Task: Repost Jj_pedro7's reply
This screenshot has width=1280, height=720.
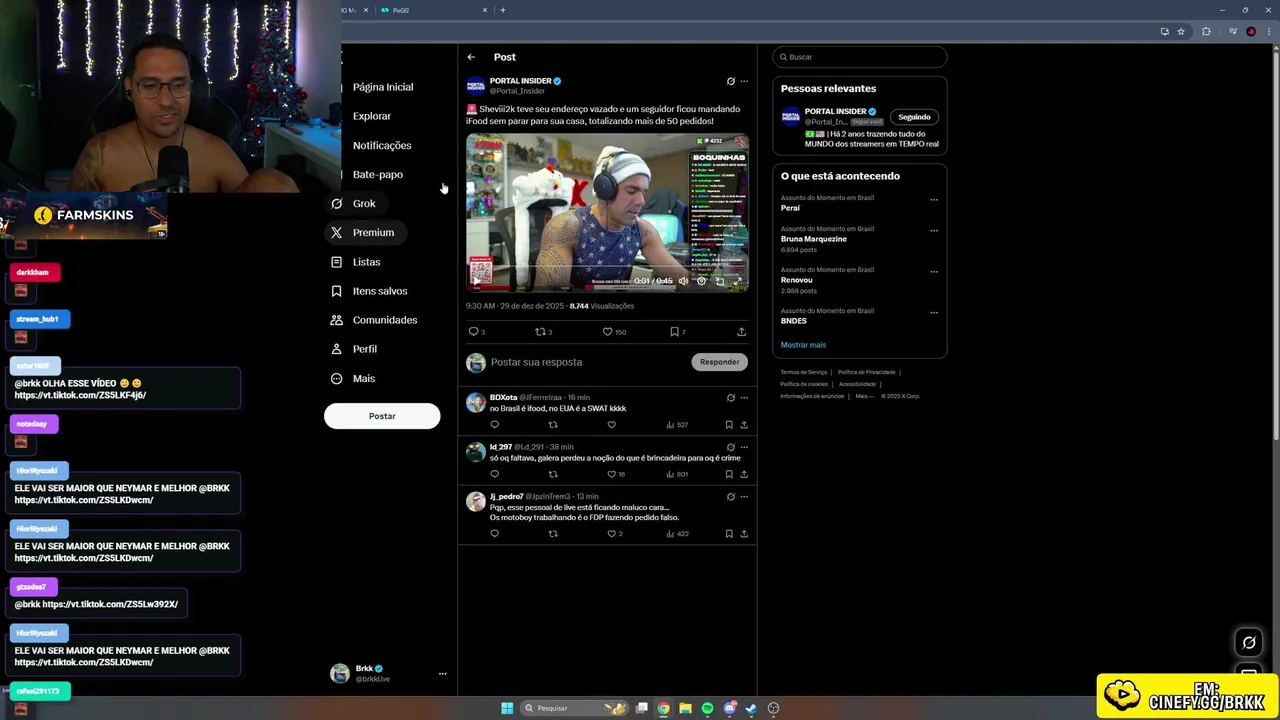Action: pyautogui.click(x=553, y=534)
